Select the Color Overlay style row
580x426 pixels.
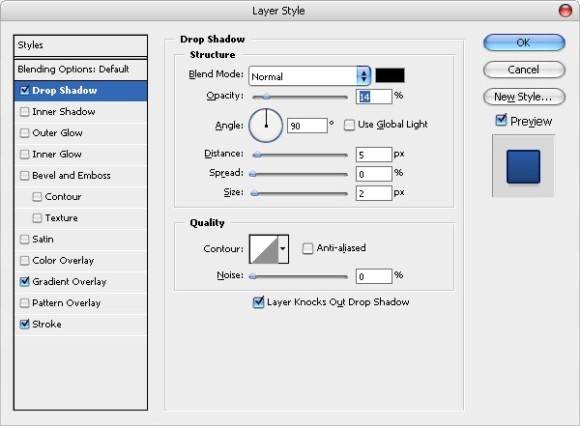[x=81, y=261]
